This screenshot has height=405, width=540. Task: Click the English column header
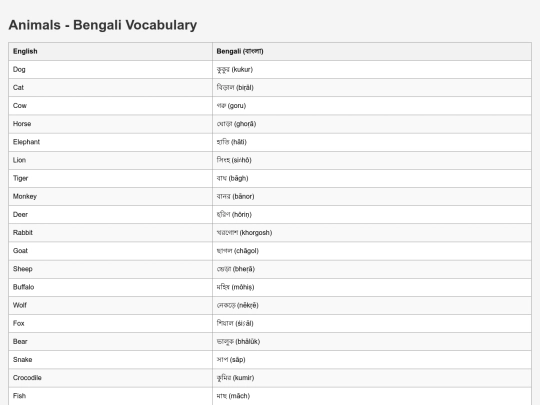click(111, 51)
